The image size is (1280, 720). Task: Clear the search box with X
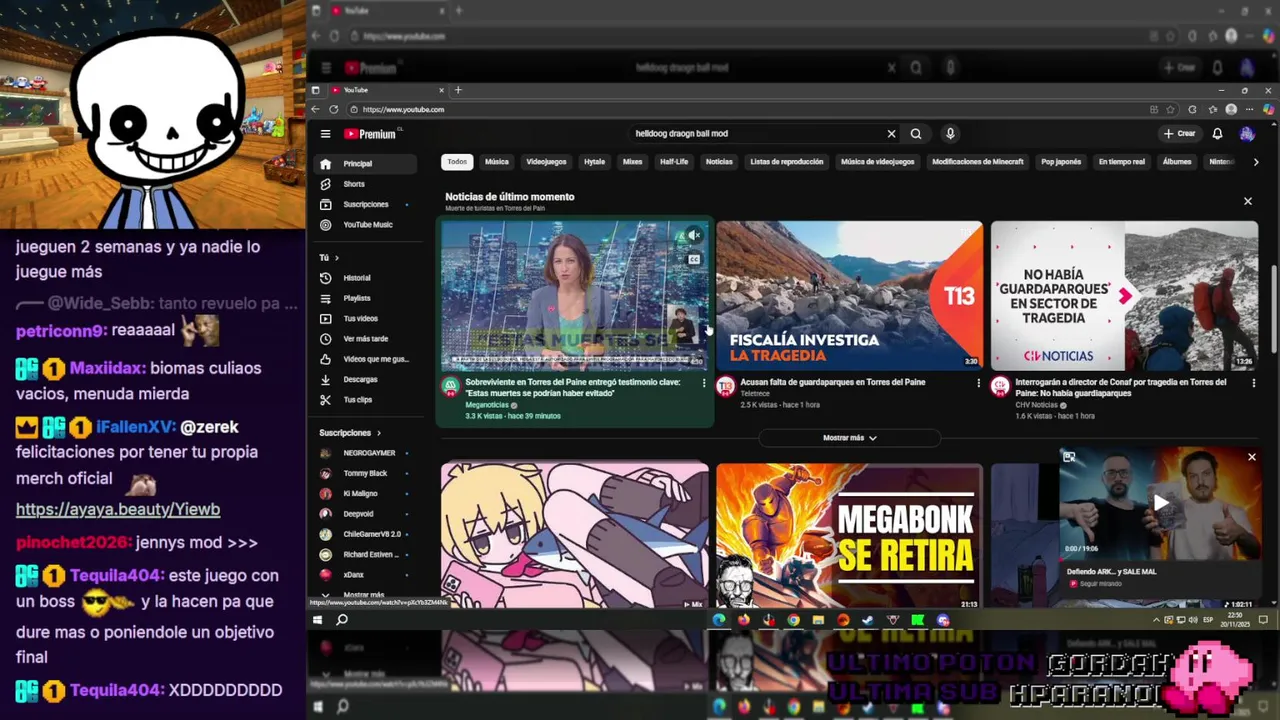[891, 134]
